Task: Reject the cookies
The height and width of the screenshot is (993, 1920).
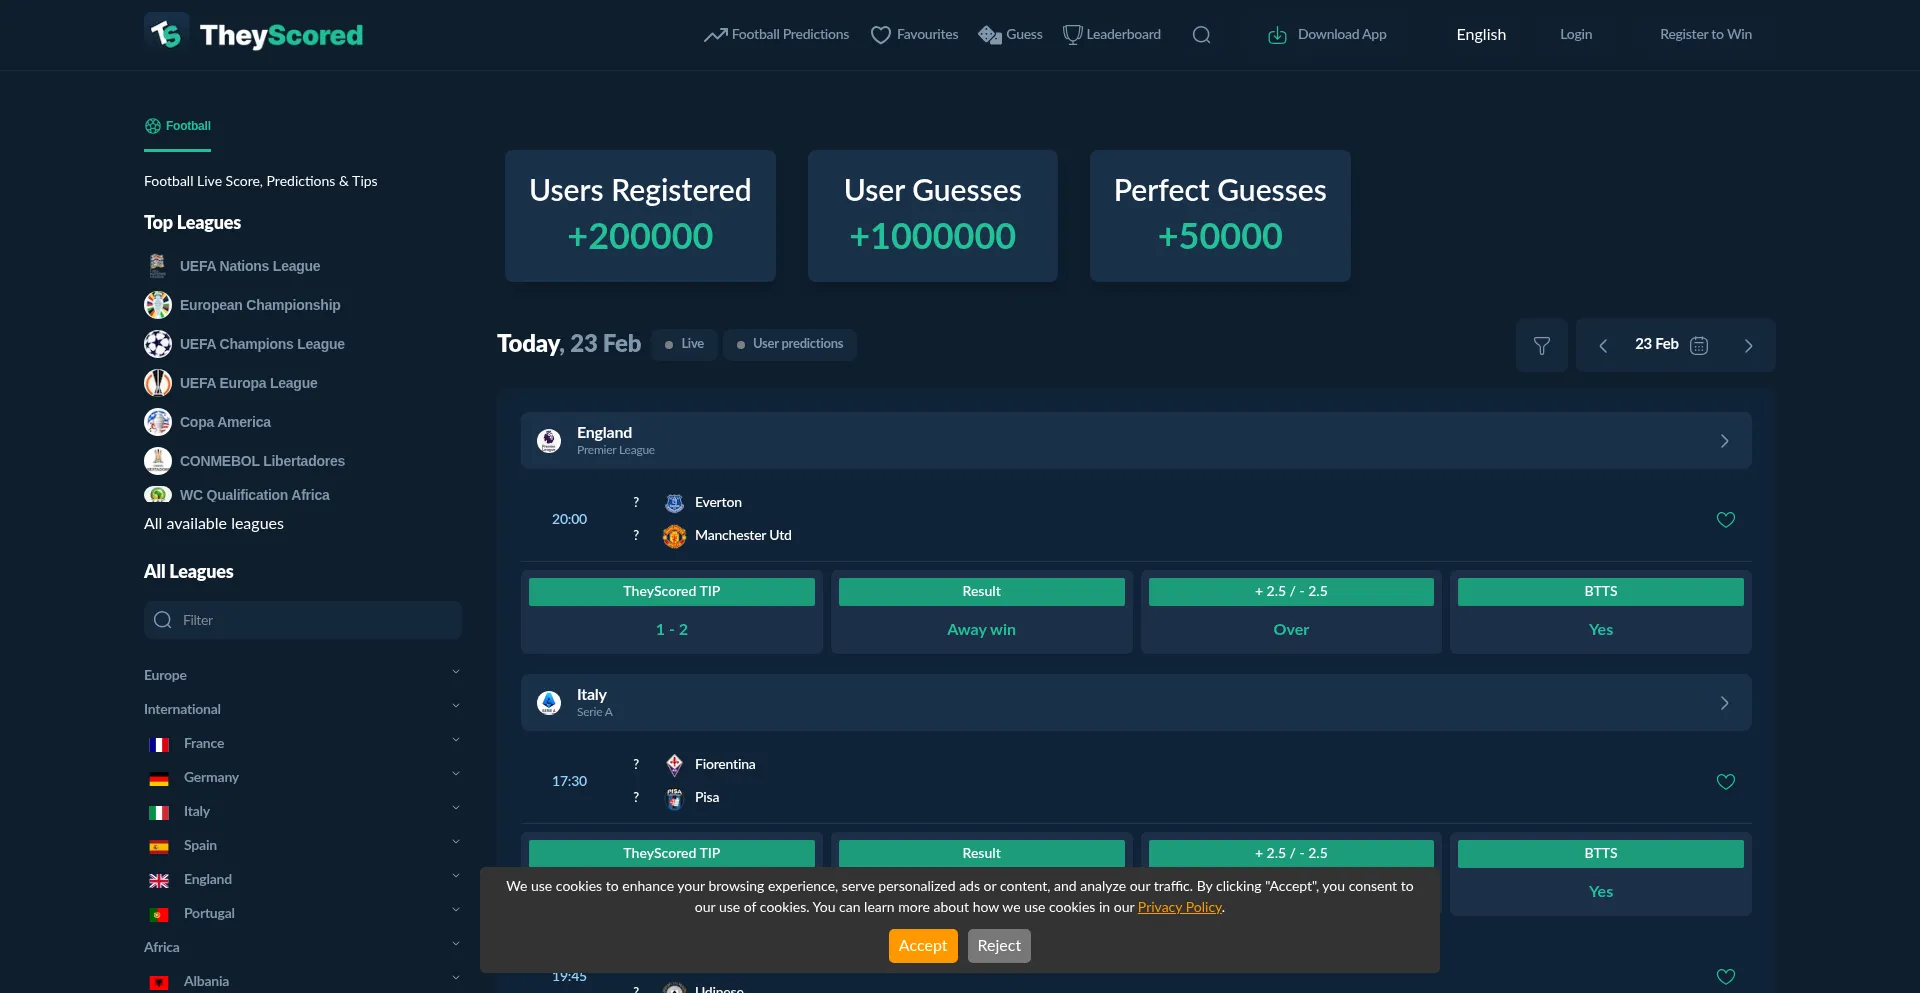Action: [x=999, y=946]
